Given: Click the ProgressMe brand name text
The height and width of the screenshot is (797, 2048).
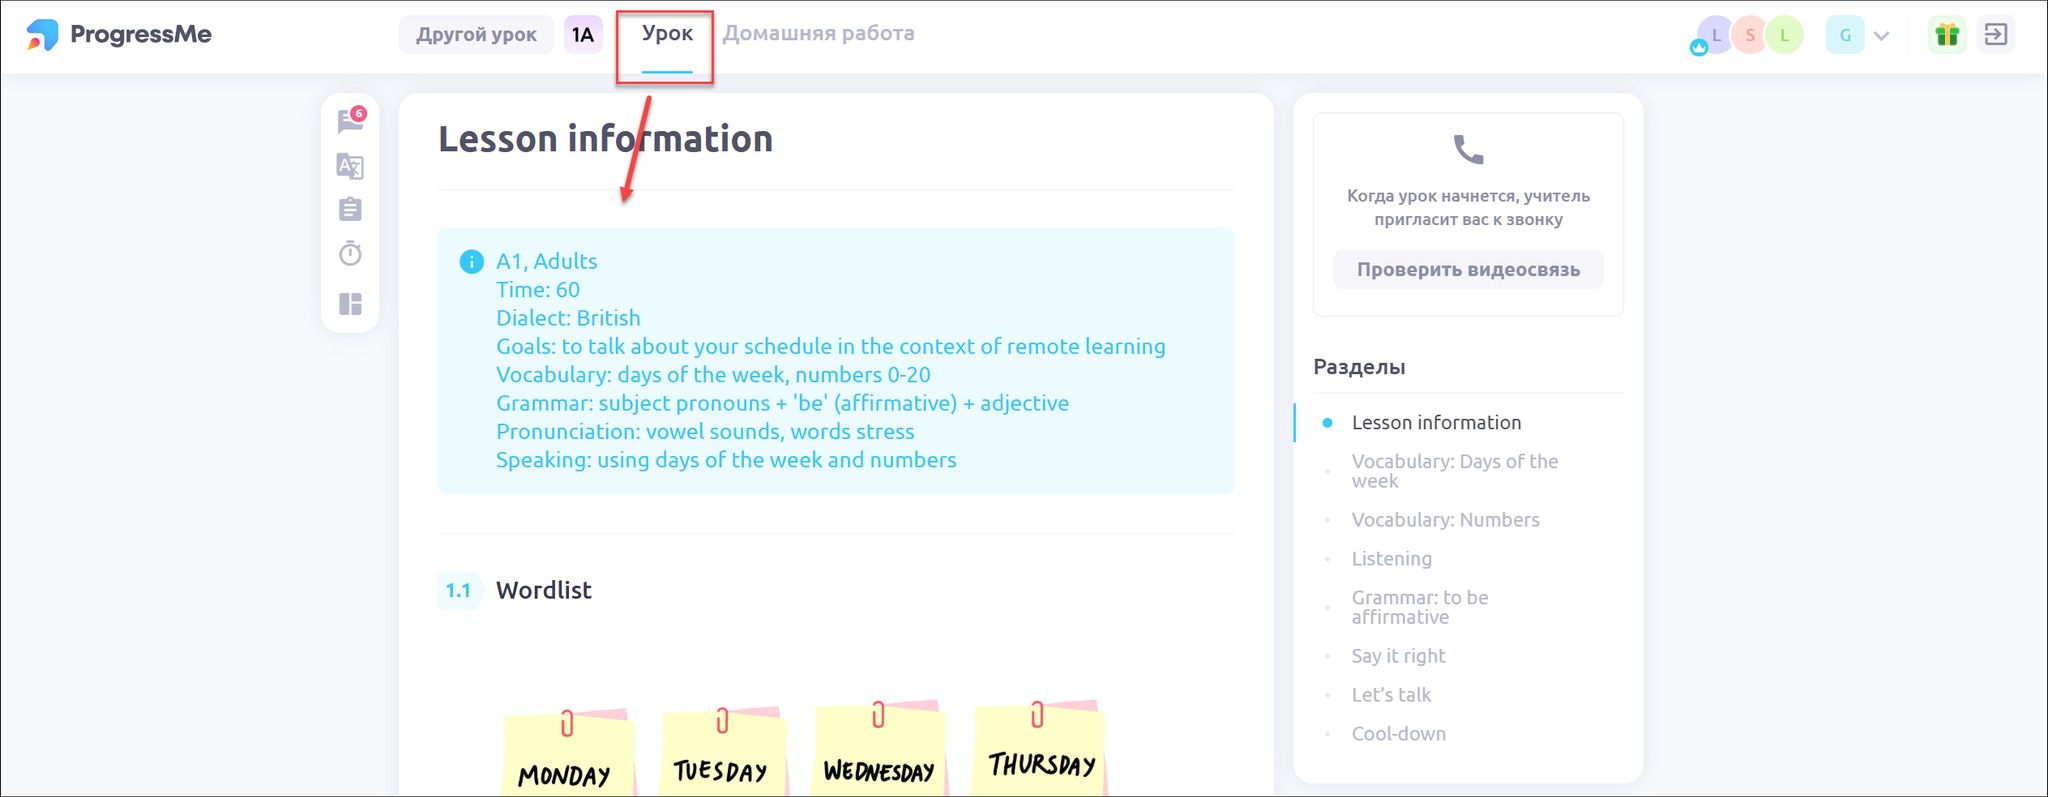Looking at the screenshot, I should [x=141, y=35].
